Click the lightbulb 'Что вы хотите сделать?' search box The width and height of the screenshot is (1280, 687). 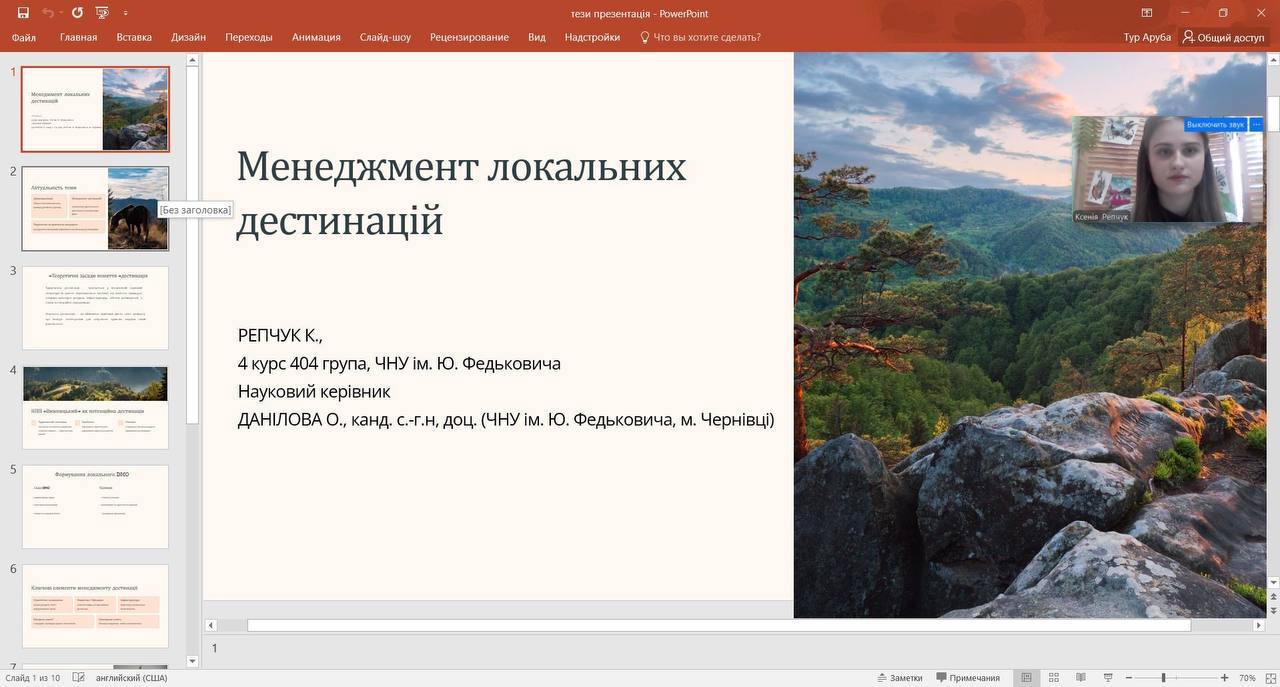coord(700,37)
